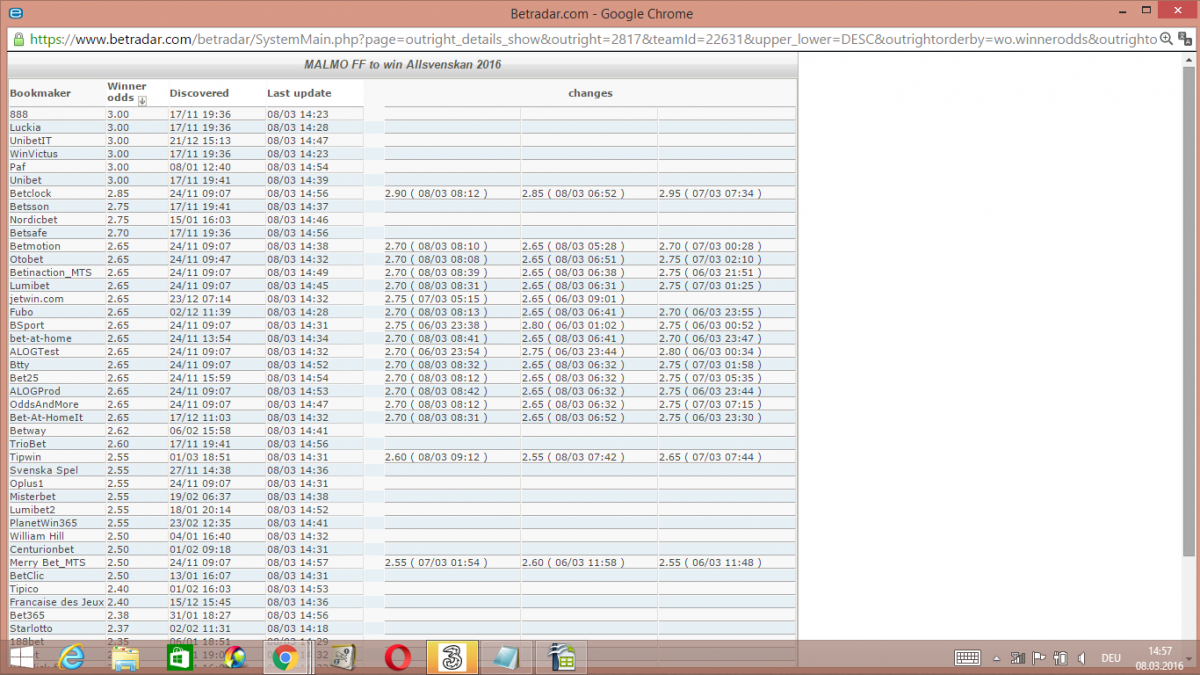This screenshot has height=675, width=1200.
Task: Click the green lock site security icon
Action: coord(19,39)
